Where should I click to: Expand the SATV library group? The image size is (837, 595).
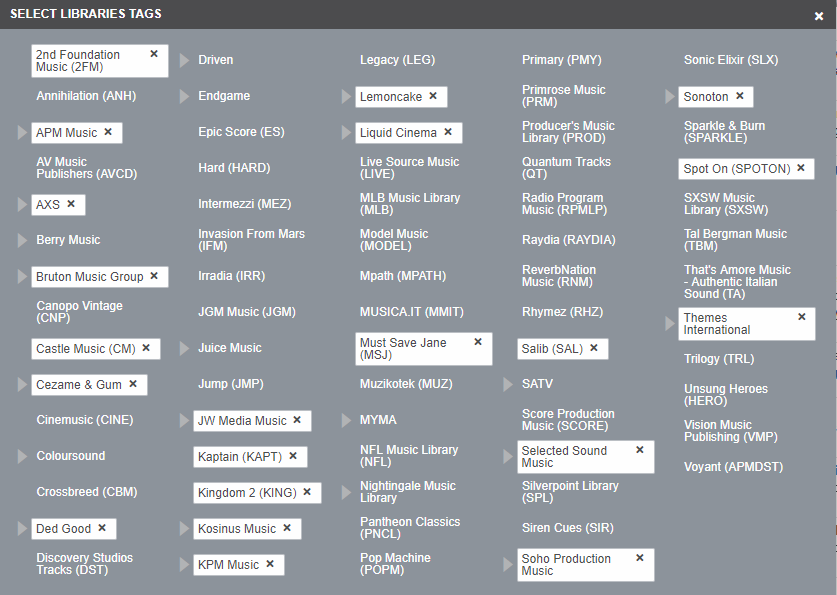tap(508, 384)
